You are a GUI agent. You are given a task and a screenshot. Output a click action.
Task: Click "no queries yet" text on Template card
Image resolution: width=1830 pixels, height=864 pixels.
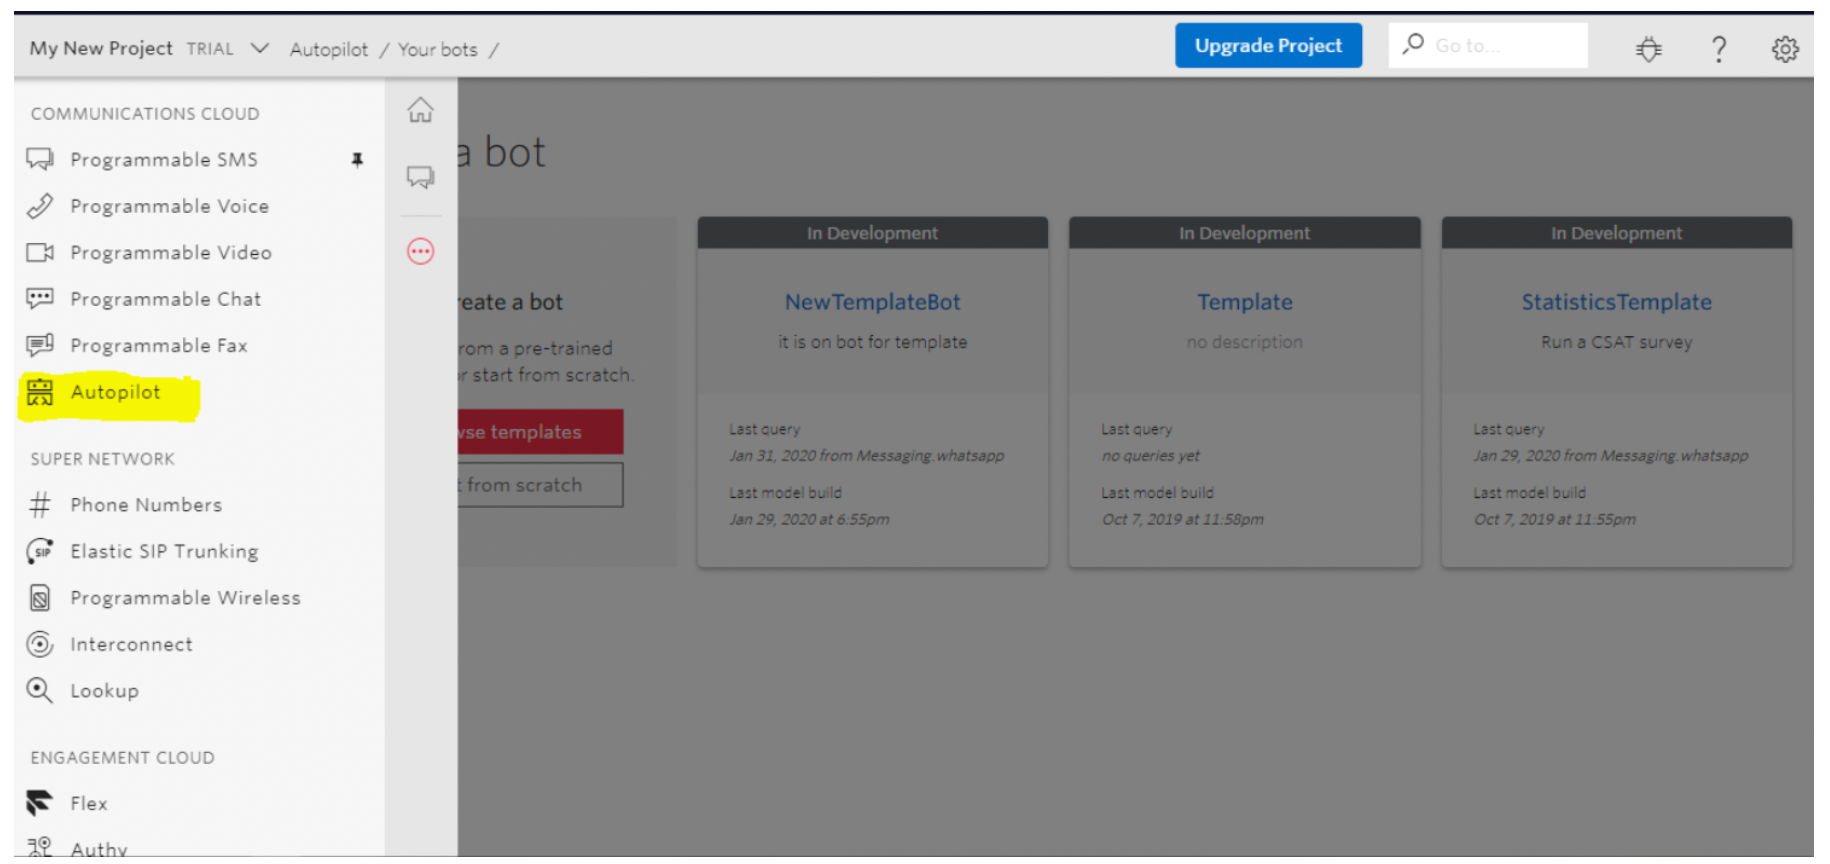click(1150, 456)
